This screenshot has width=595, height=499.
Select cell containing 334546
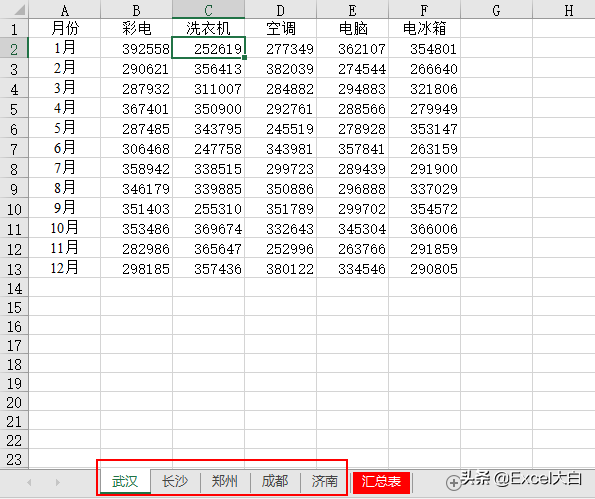[x=353, y=269]
